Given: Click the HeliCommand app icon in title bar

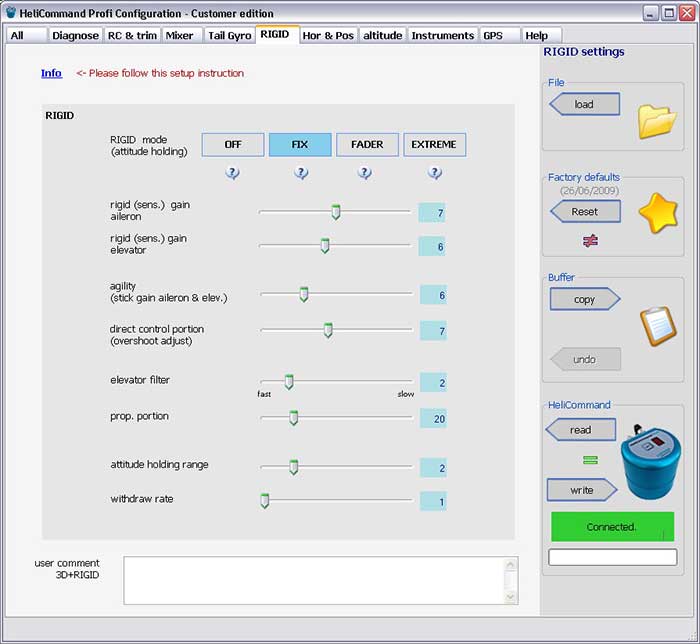Looking at the screenshot, I should tap(11, 12).
